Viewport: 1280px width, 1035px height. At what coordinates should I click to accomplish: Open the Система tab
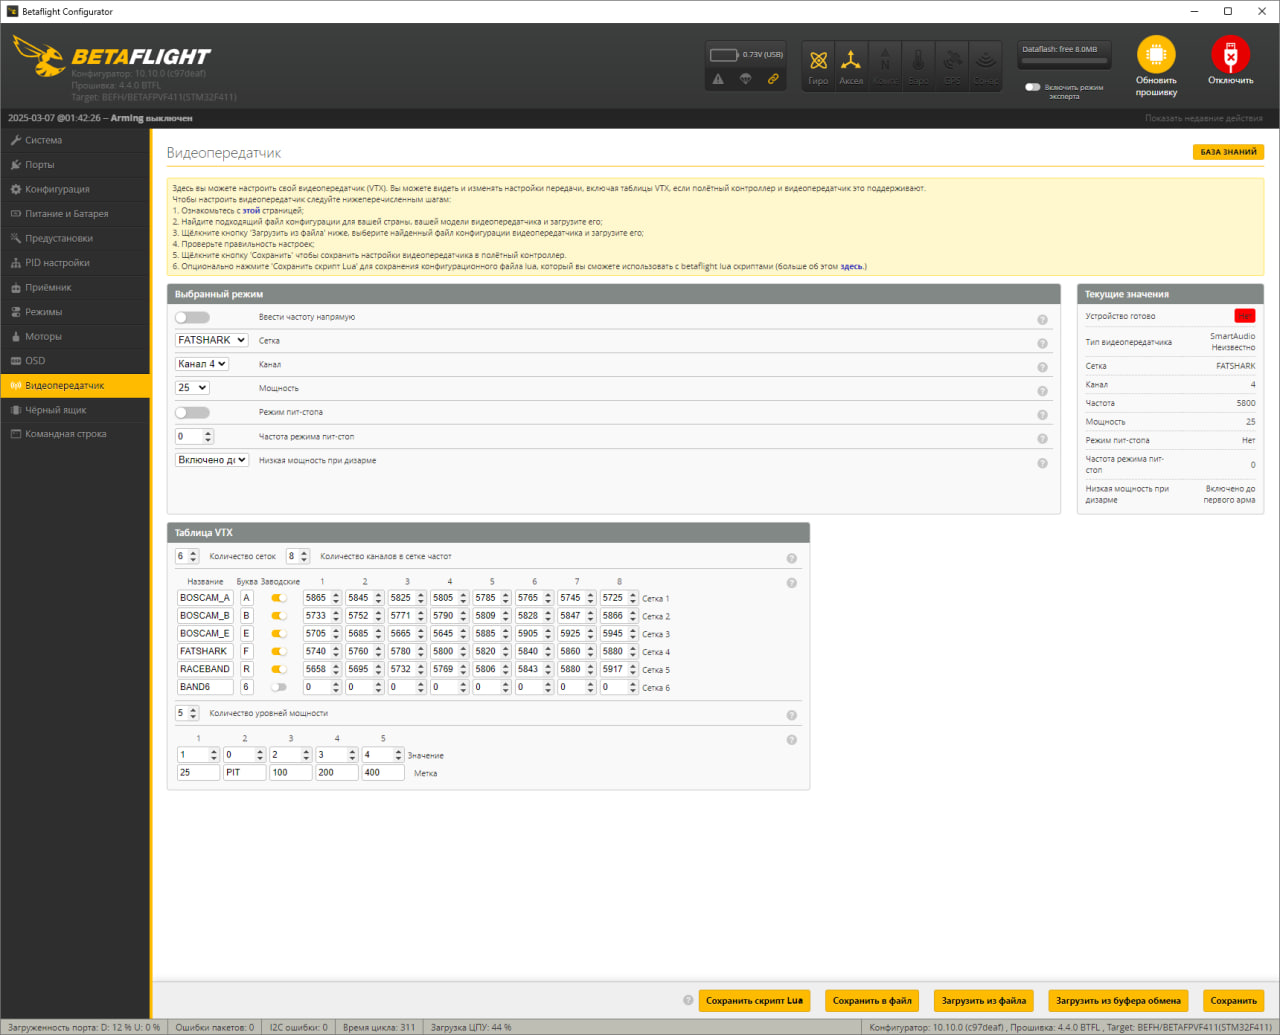75,140
